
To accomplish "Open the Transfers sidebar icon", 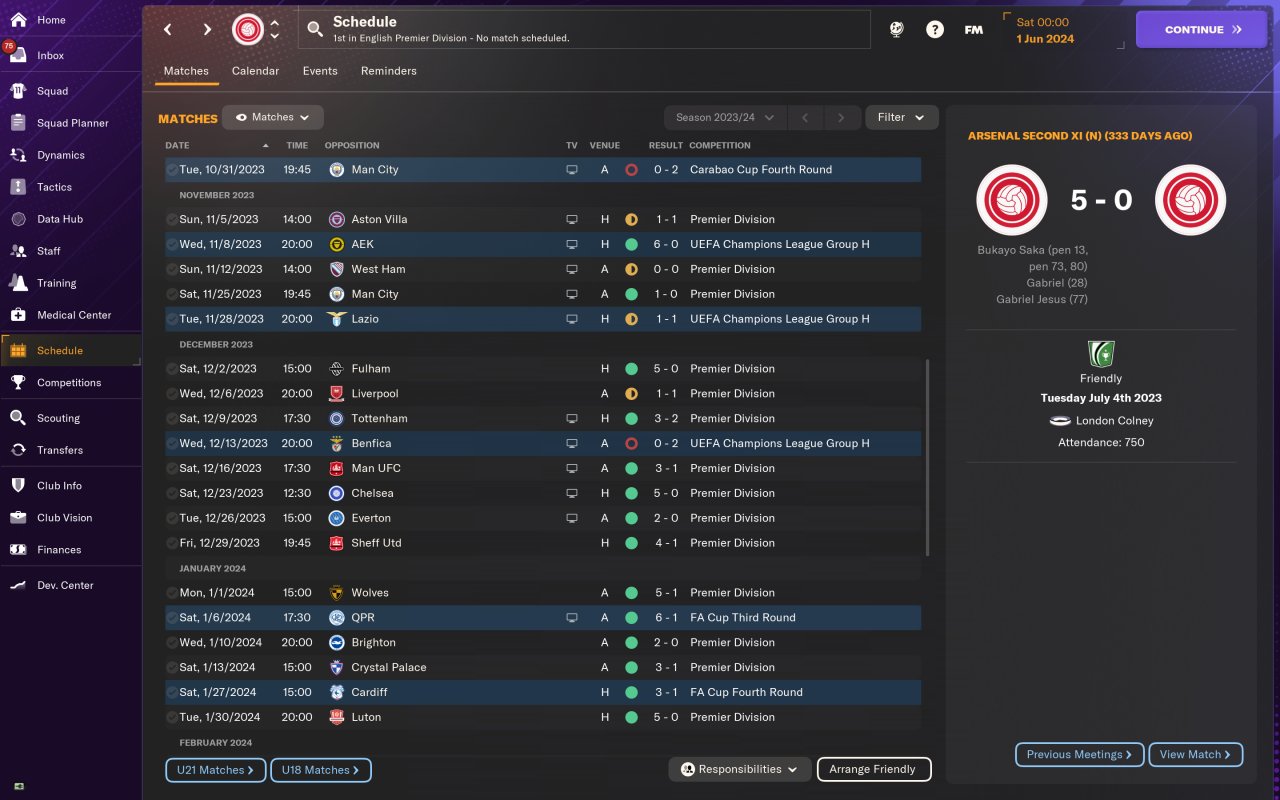I will pos(18,450).
